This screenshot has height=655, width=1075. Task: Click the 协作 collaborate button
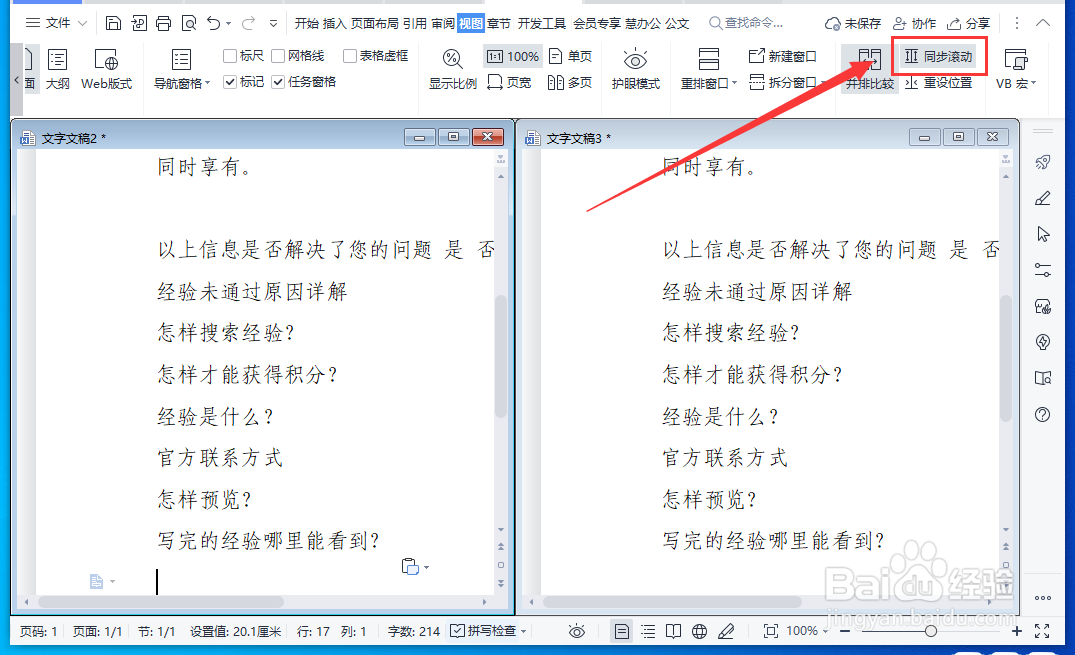[915, 23]
